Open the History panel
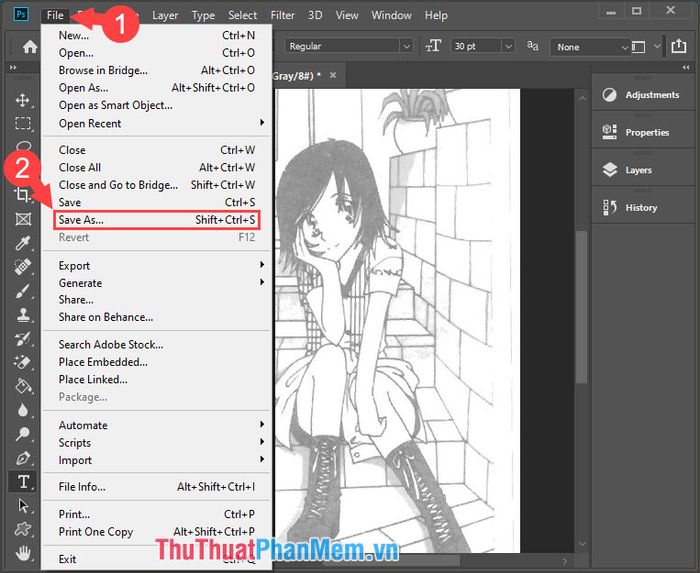The width and height of the screenshot is (700, 573). click(643, 208)
